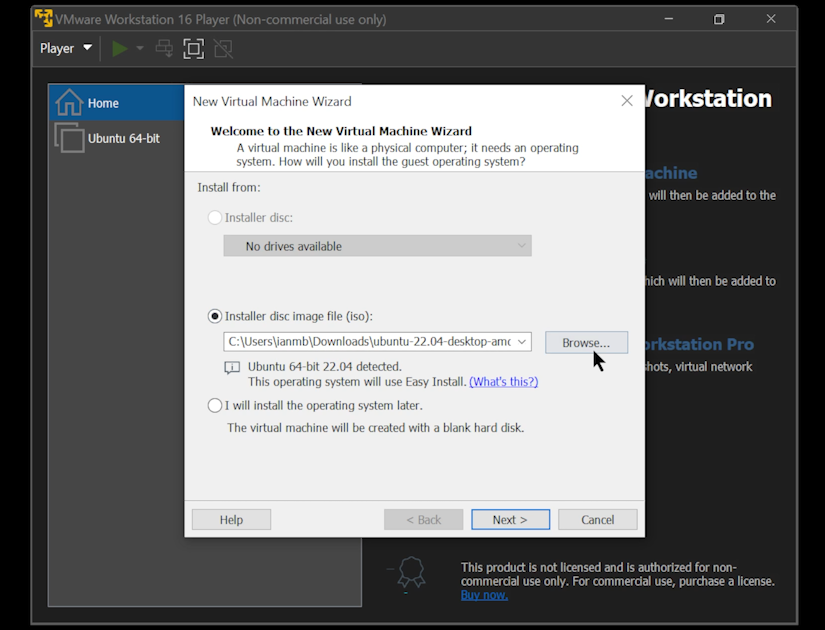Select I will install the operating system later
The image size is (825, 630).
(x=214, y=405)
